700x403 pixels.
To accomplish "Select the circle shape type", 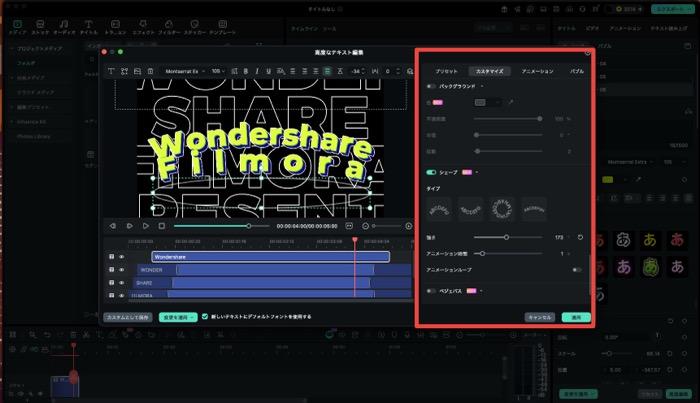I will (502, 209).
